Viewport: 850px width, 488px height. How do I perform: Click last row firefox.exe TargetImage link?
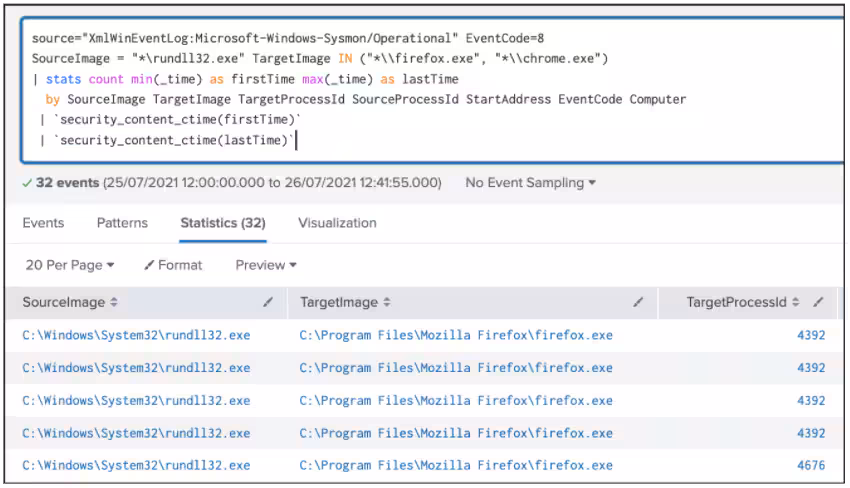pyautogui.click(x=455, y=466)
